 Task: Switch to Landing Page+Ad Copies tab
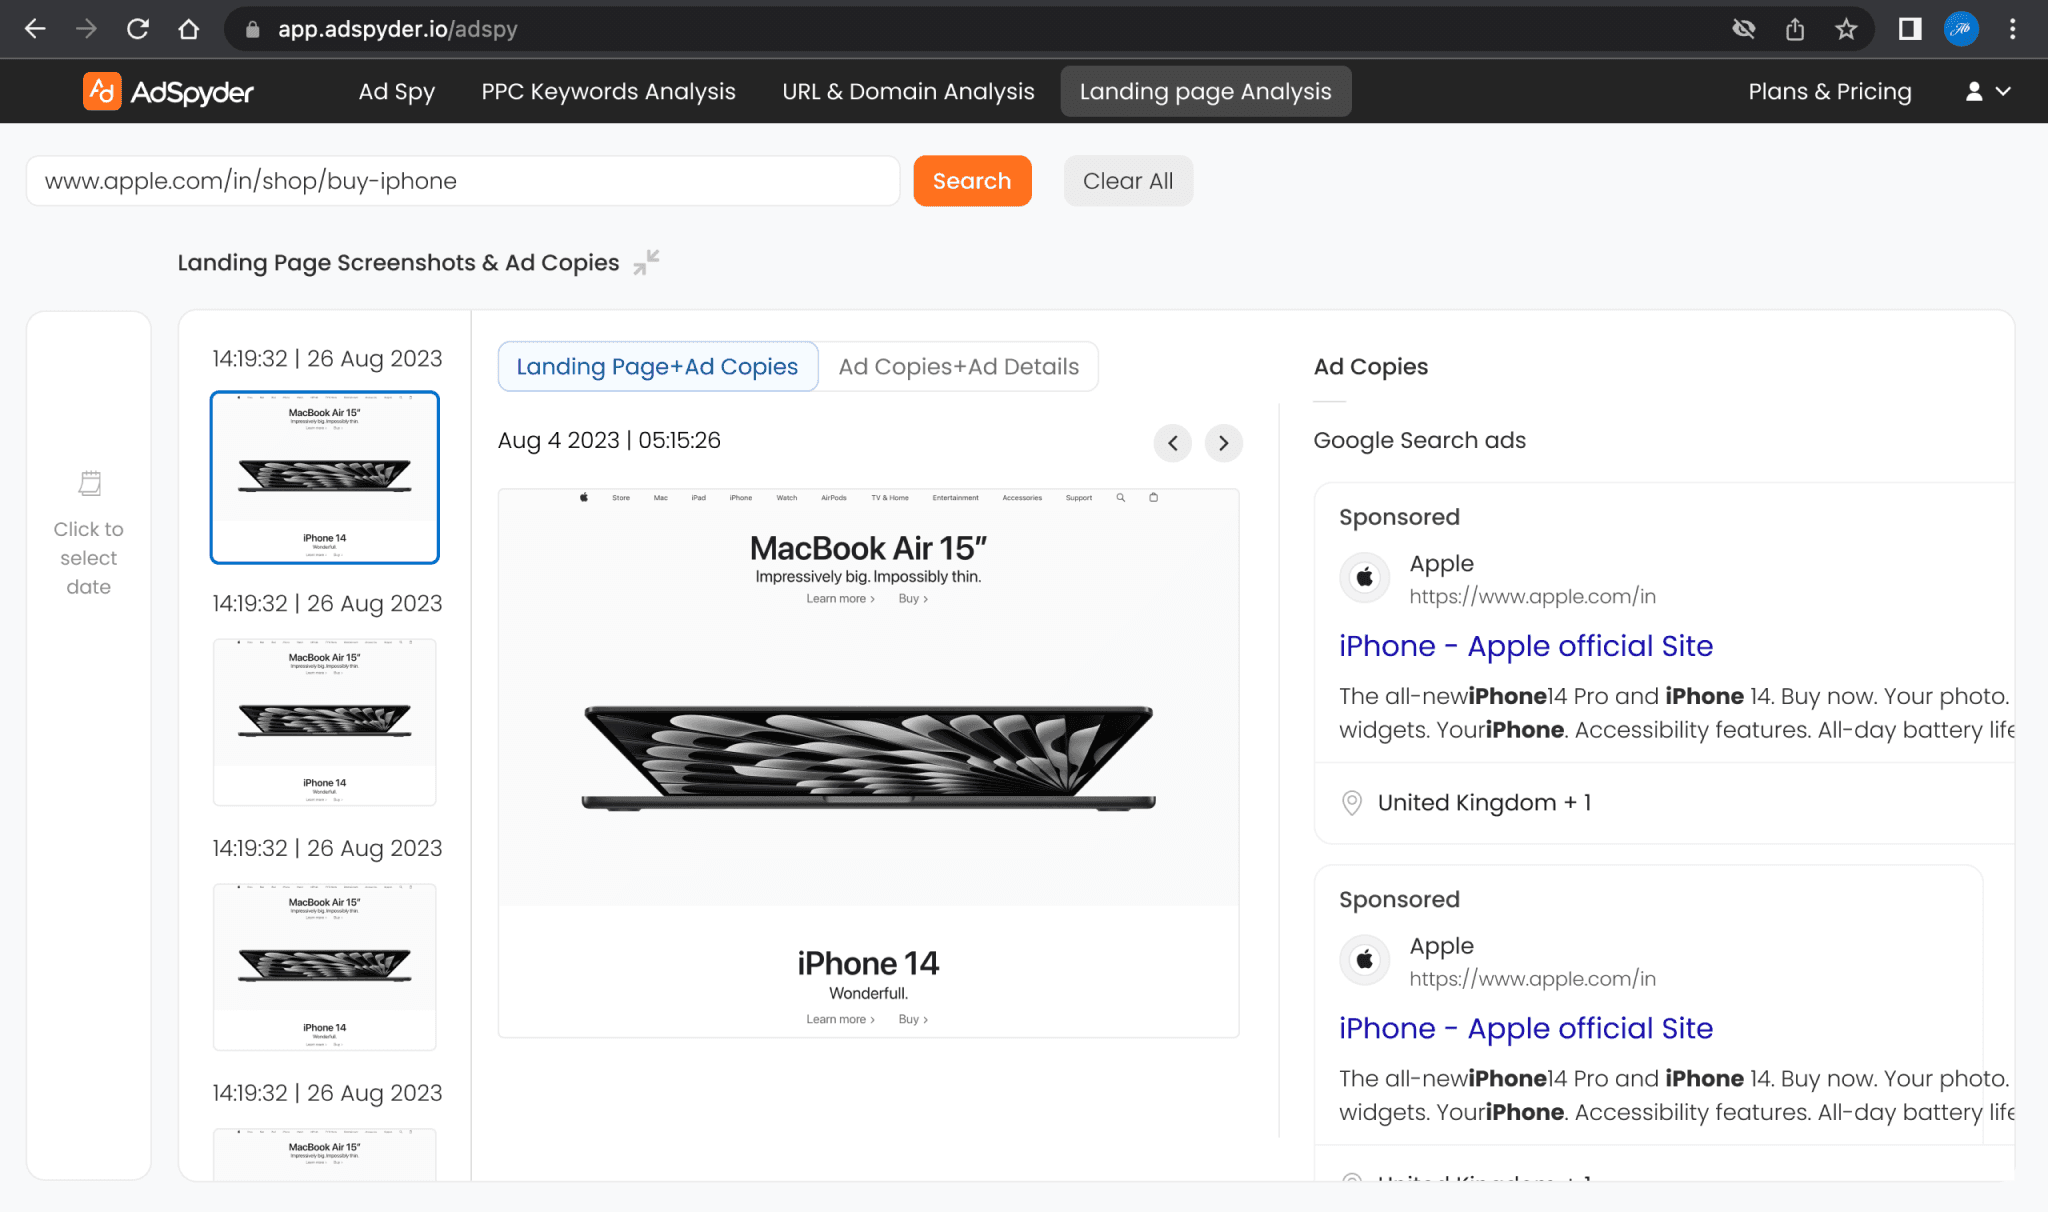click(657, 366)
